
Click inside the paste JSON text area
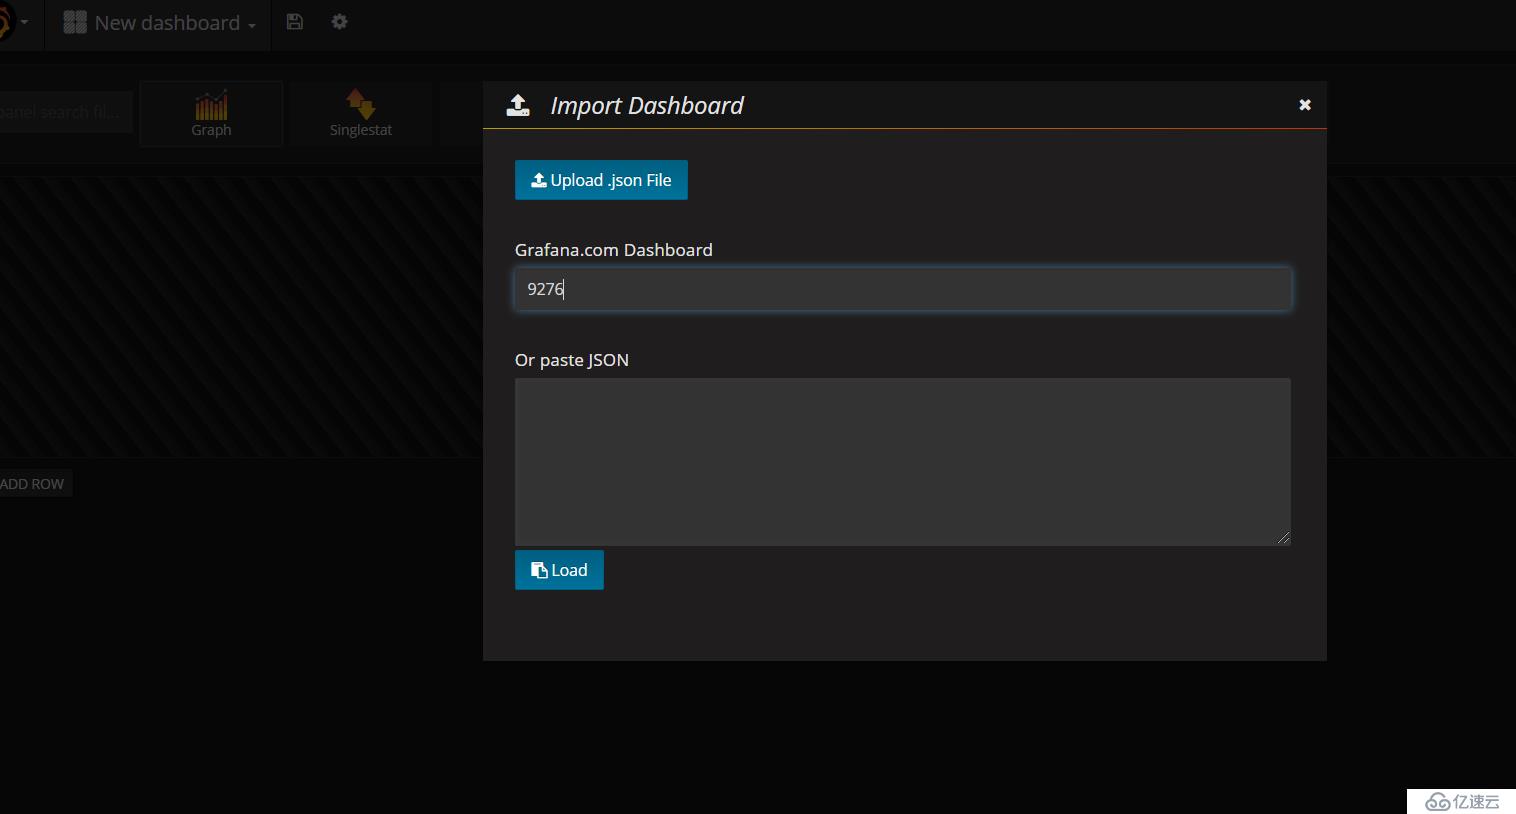pos(903,462)
